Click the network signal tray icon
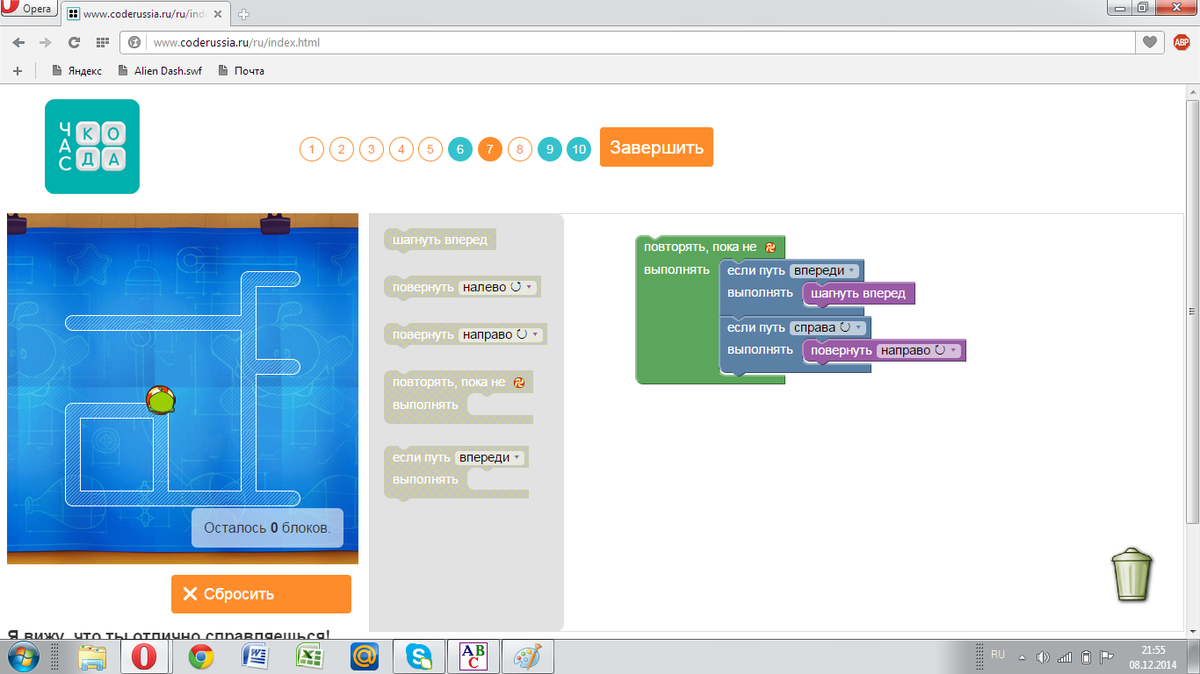This screenshot has height=674, width=1200. tap(1064, 658)
